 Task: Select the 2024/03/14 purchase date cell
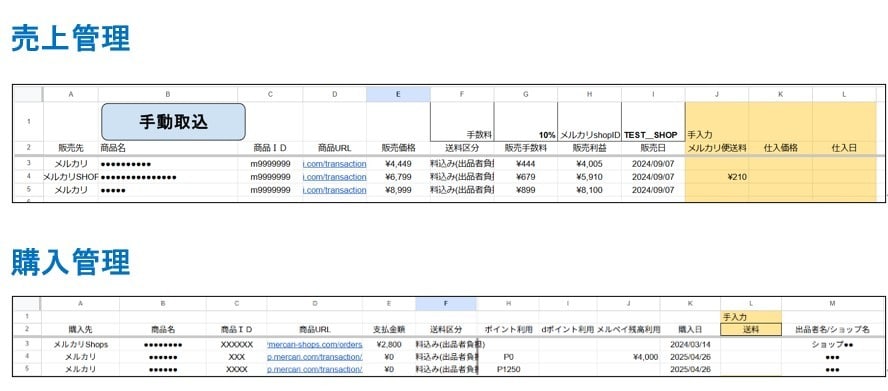(690, 344)
